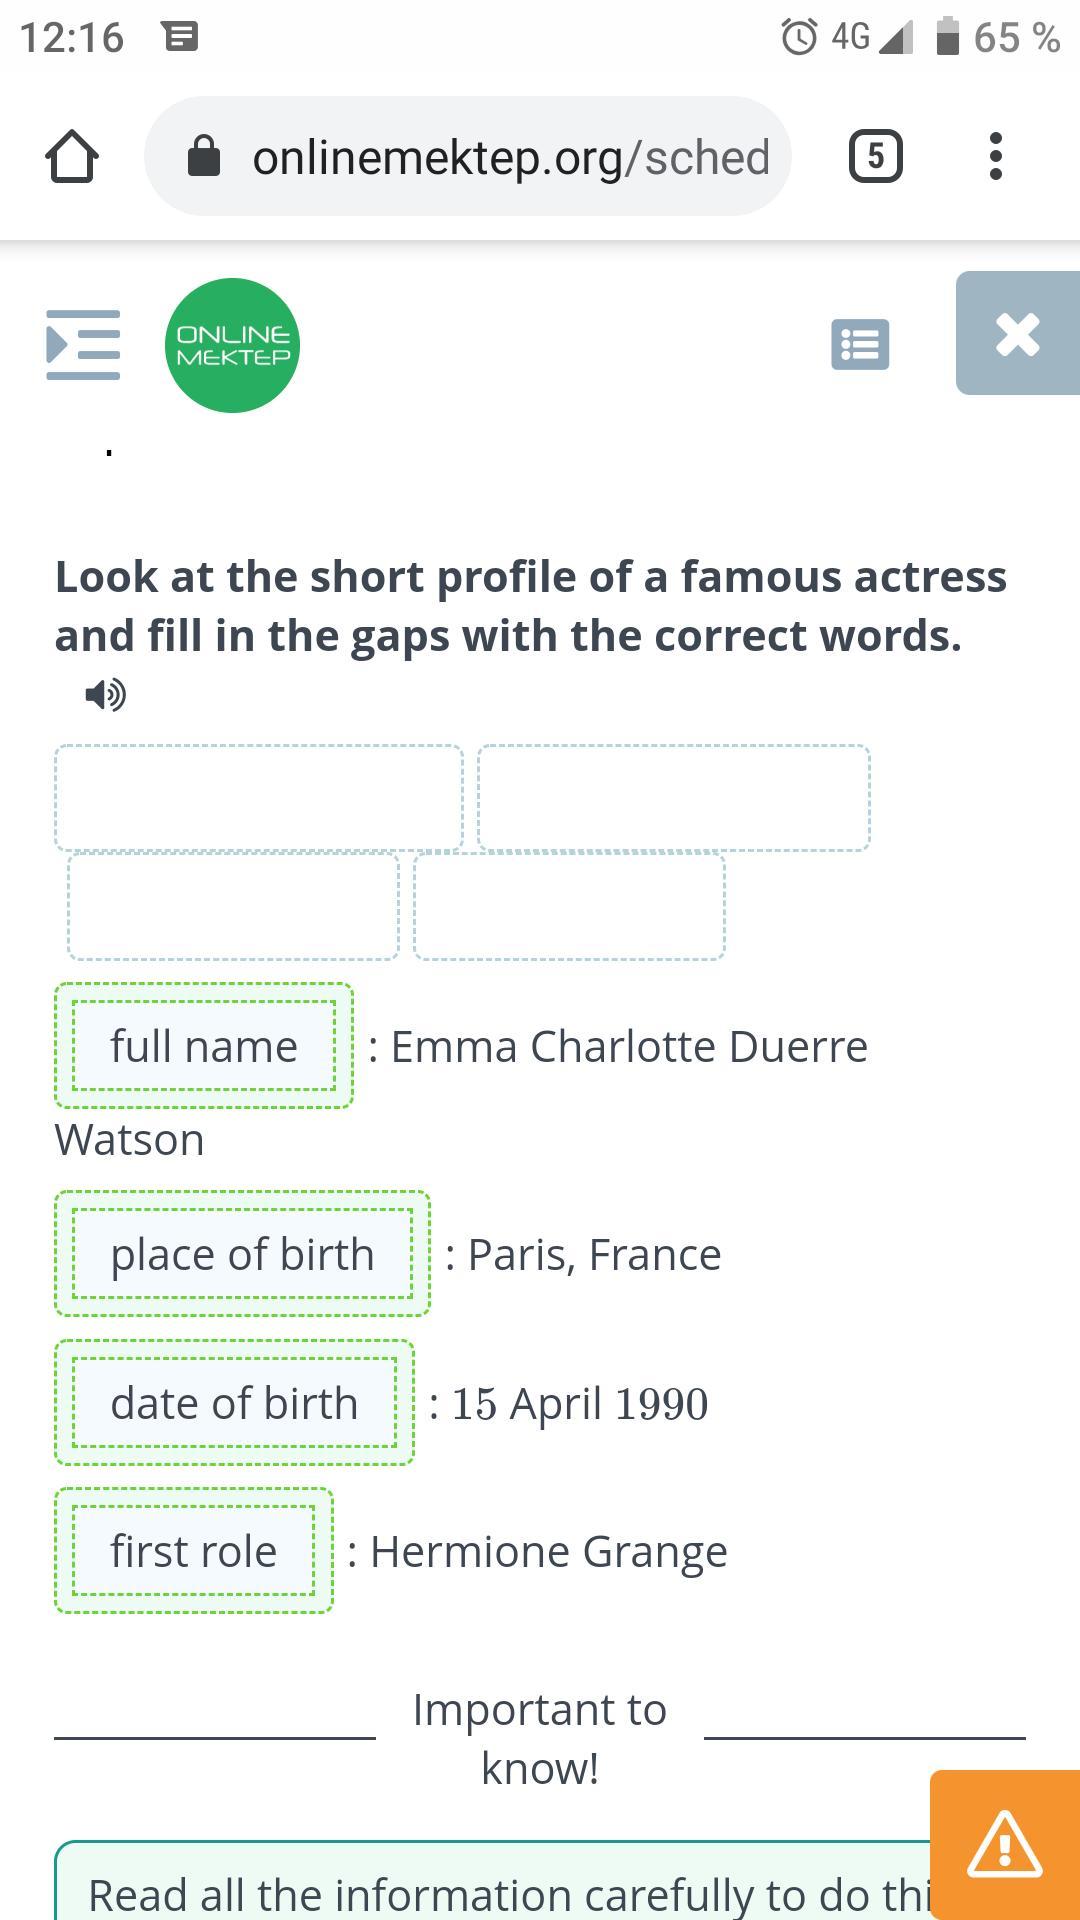1080x1920 pixels.
Task: Tap the alarm clock status icon
Action: (799, 38)
